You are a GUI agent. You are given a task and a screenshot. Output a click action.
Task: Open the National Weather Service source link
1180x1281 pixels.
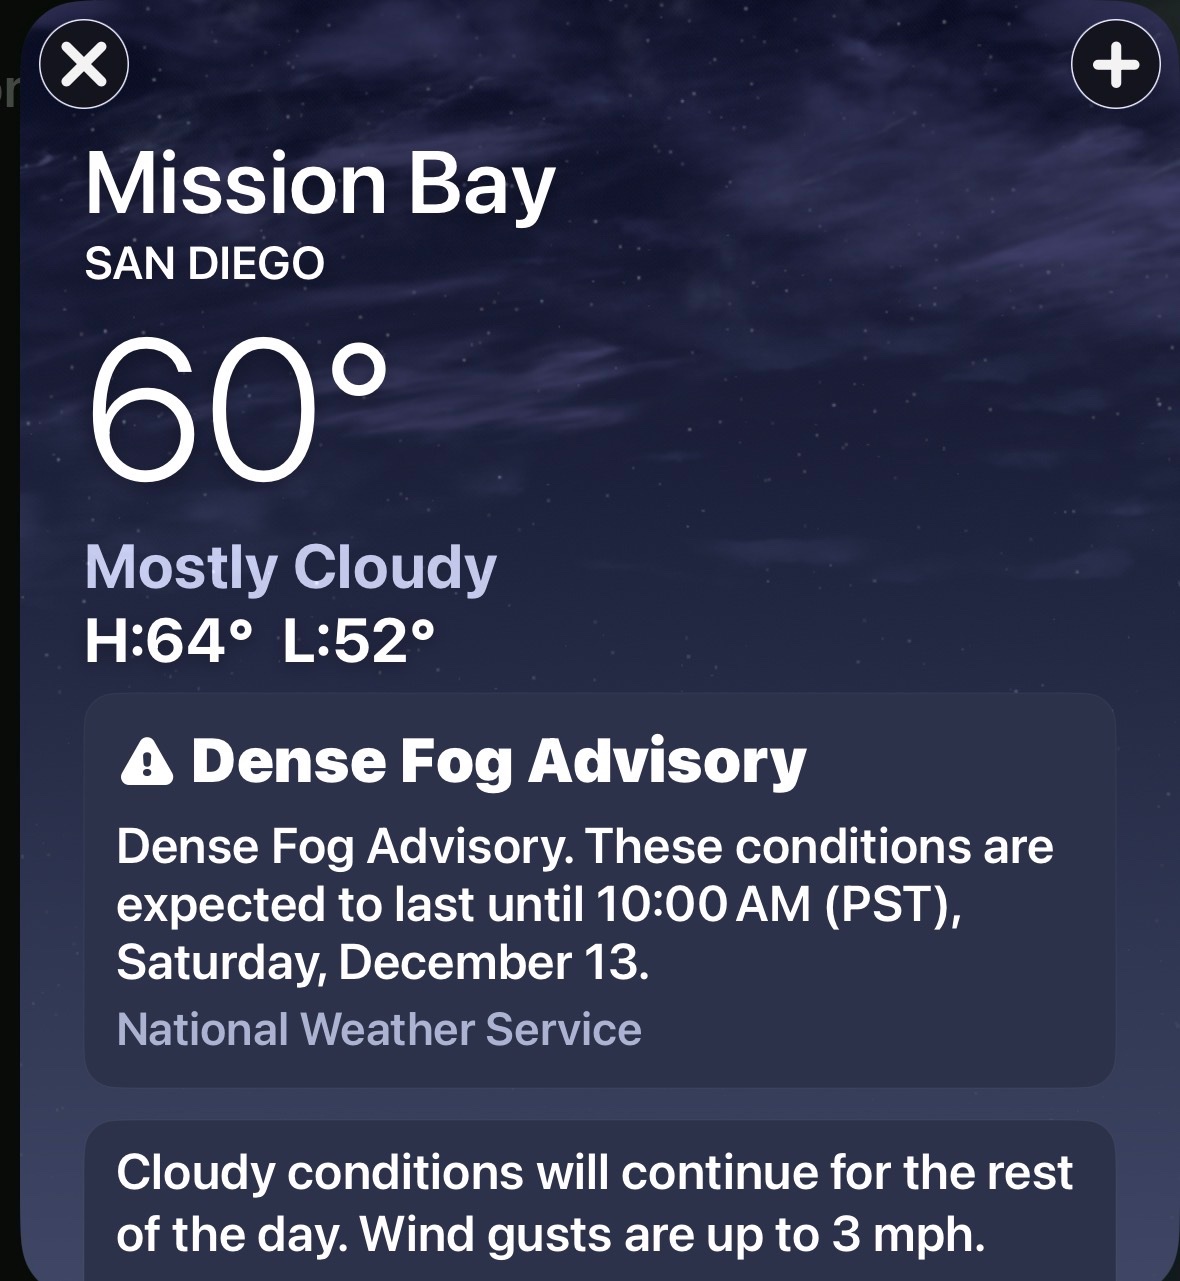pyautogui.click(x=379, y=1029)
